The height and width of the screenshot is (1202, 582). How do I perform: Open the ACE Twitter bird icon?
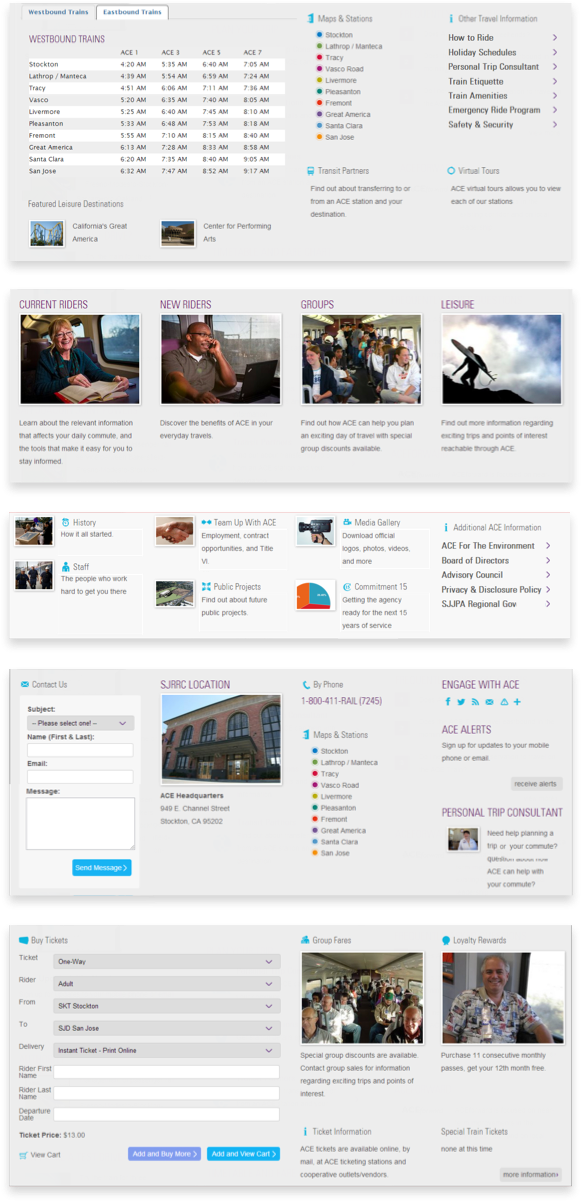coord(461,702)
